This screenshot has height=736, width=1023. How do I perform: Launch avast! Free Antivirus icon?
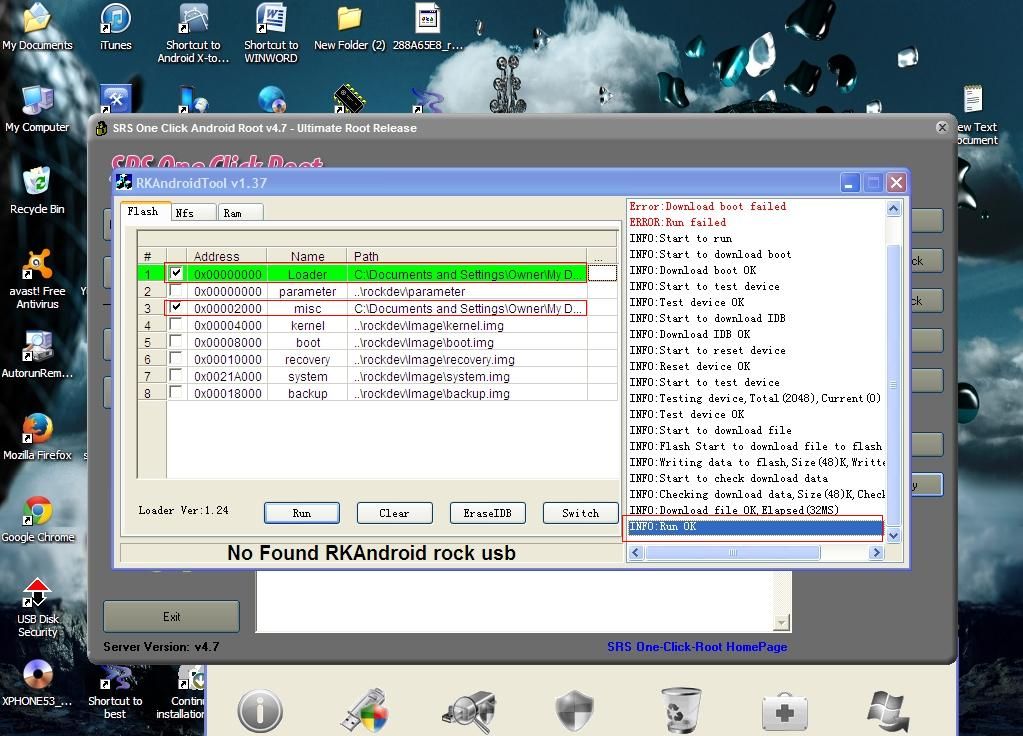[37, 279]
